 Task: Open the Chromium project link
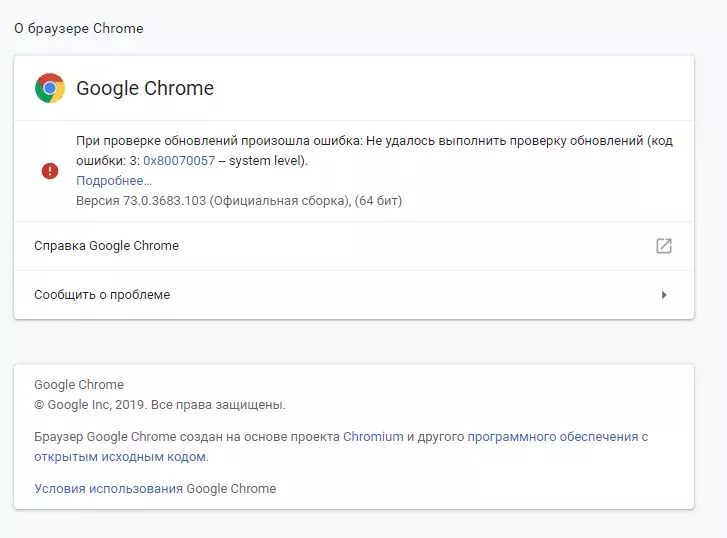[373, 437]
